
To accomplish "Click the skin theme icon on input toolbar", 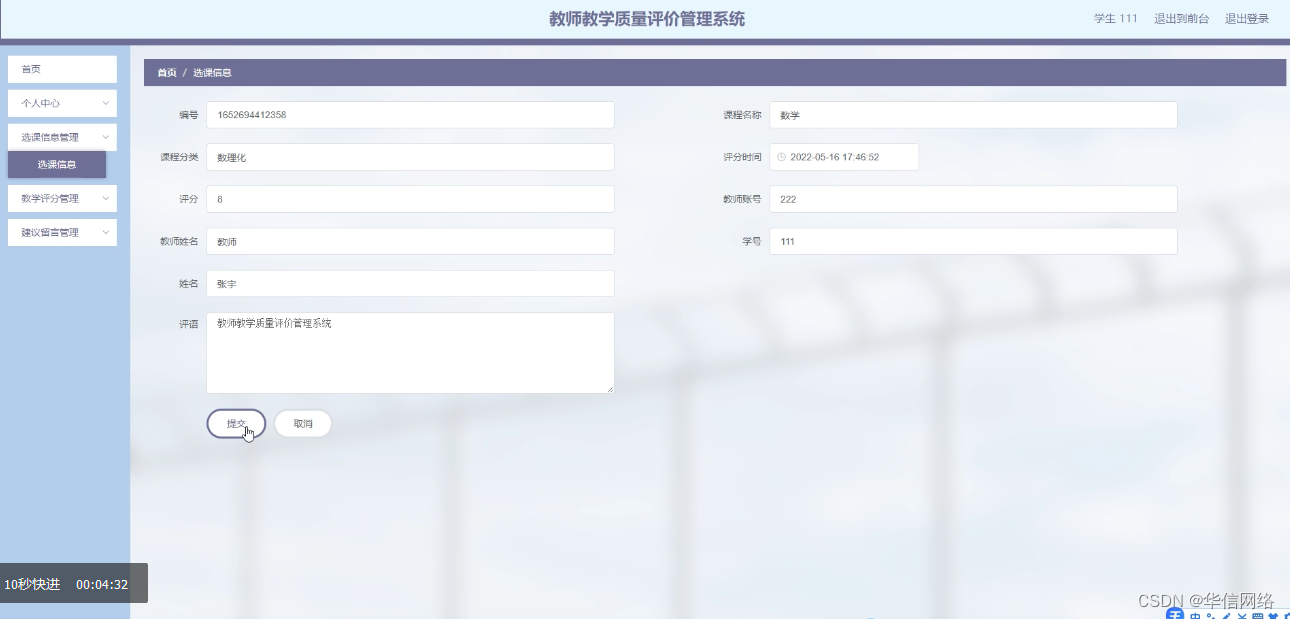I will (x=1275, y=614).
